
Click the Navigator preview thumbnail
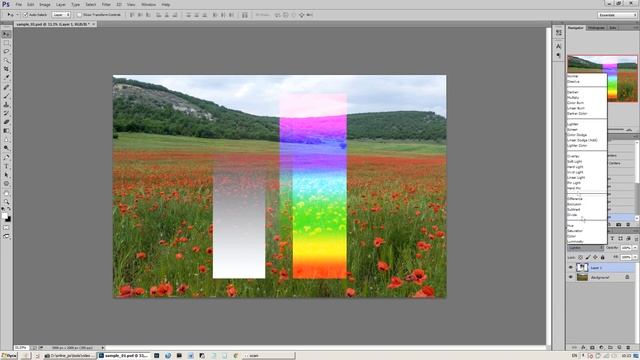602,78
